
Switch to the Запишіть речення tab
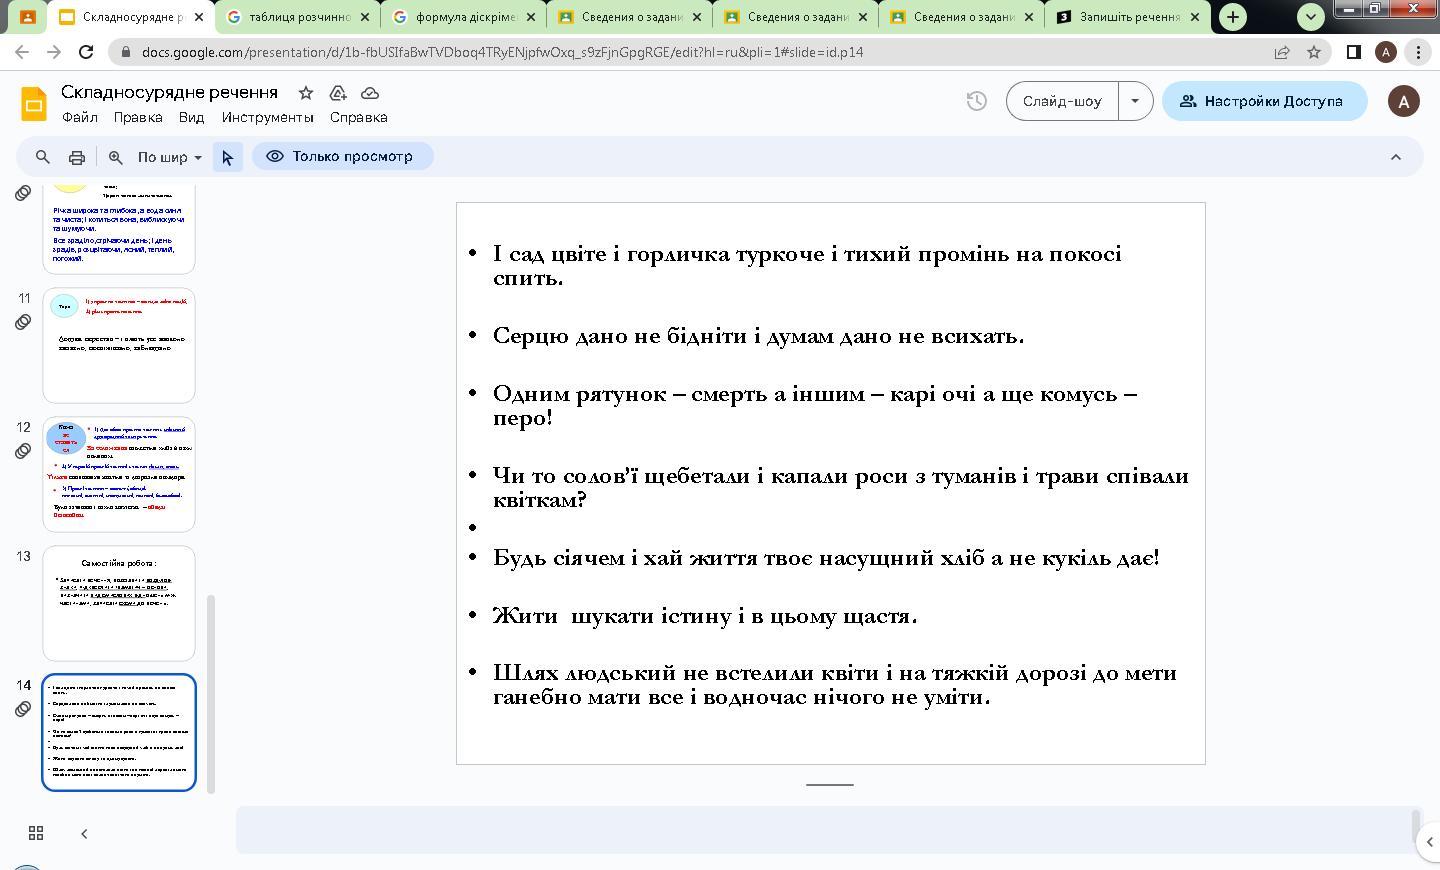click(1130, 17)
